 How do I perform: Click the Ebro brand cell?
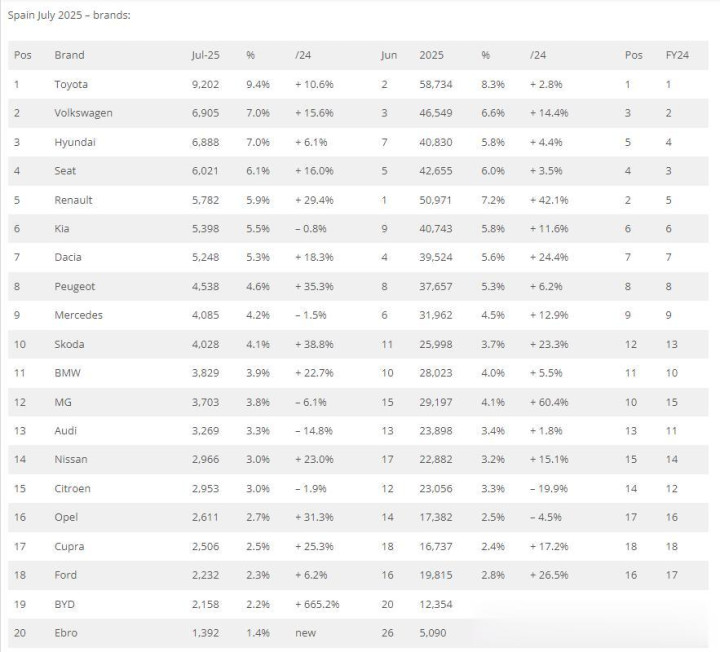coord(65,633)
